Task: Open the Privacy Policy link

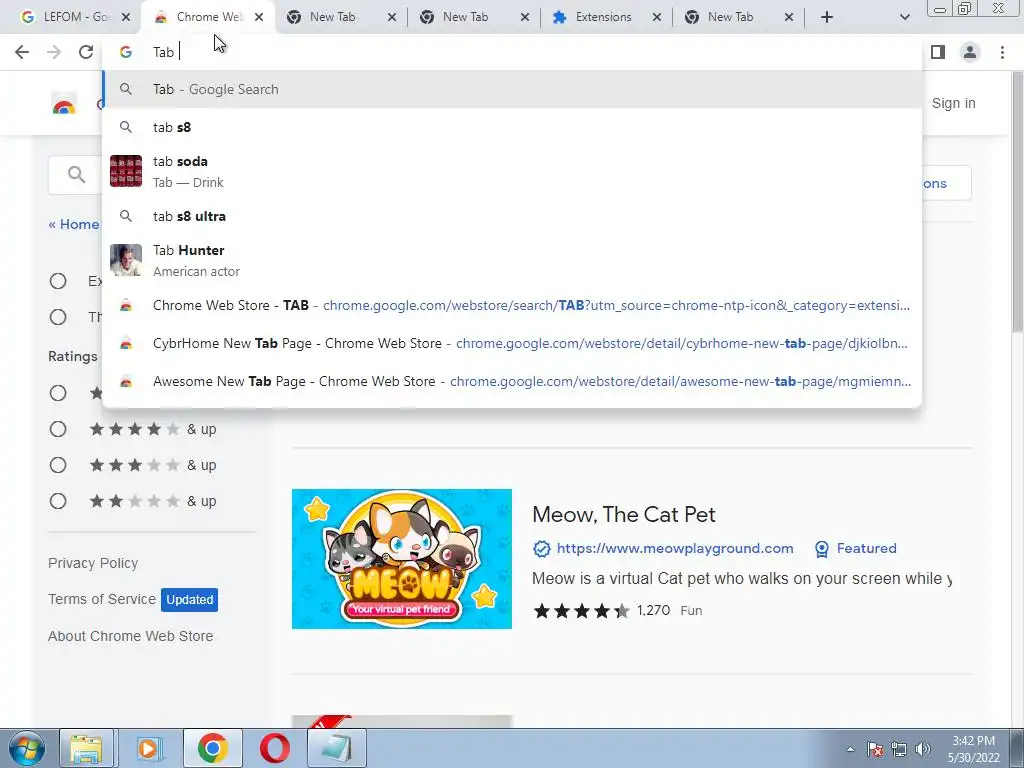Action: click(x=93, y=563)
